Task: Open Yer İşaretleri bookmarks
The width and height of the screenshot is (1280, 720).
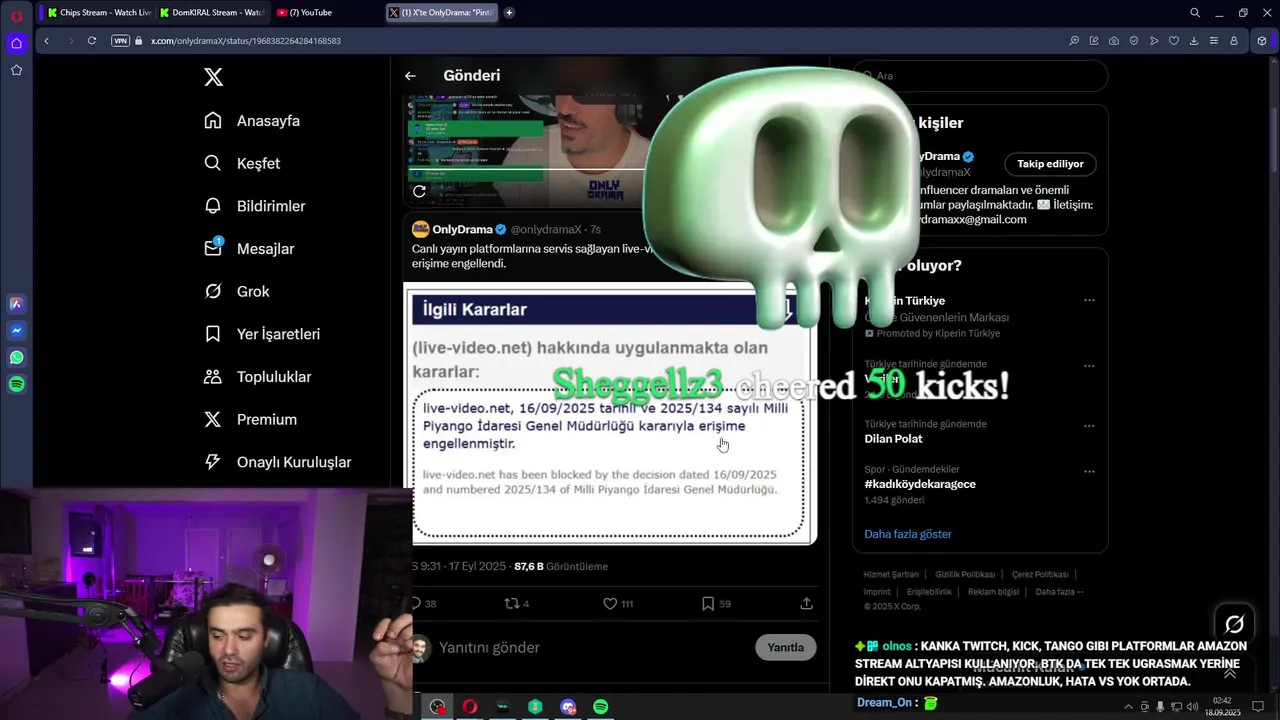Action: click(x=262, y=334)
